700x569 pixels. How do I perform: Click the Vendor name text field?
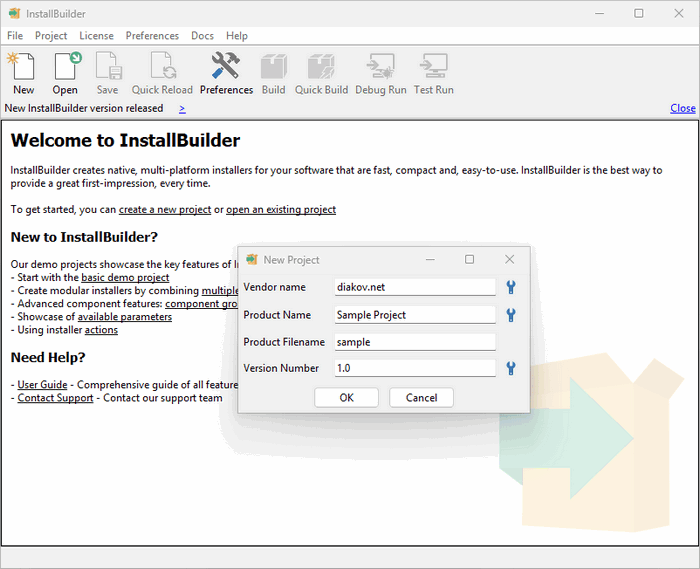414,287
